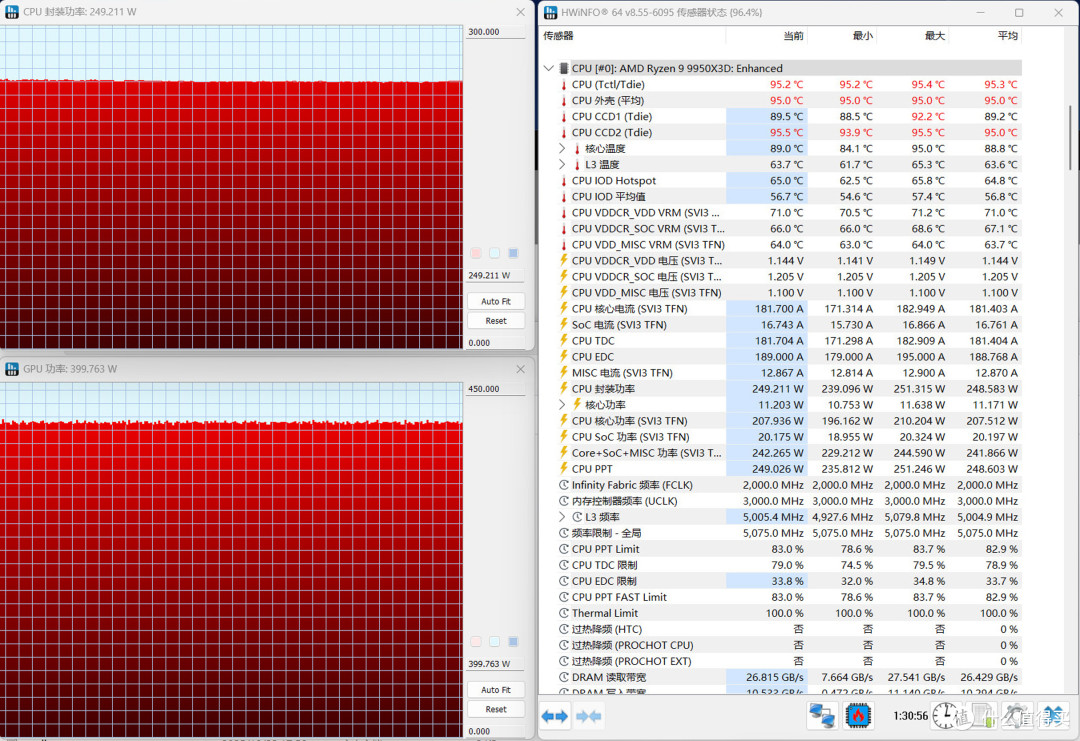Viewport: 1080px width, 741px height.
Task: Expand the 核心功率 sensor row
Action: 562,405
